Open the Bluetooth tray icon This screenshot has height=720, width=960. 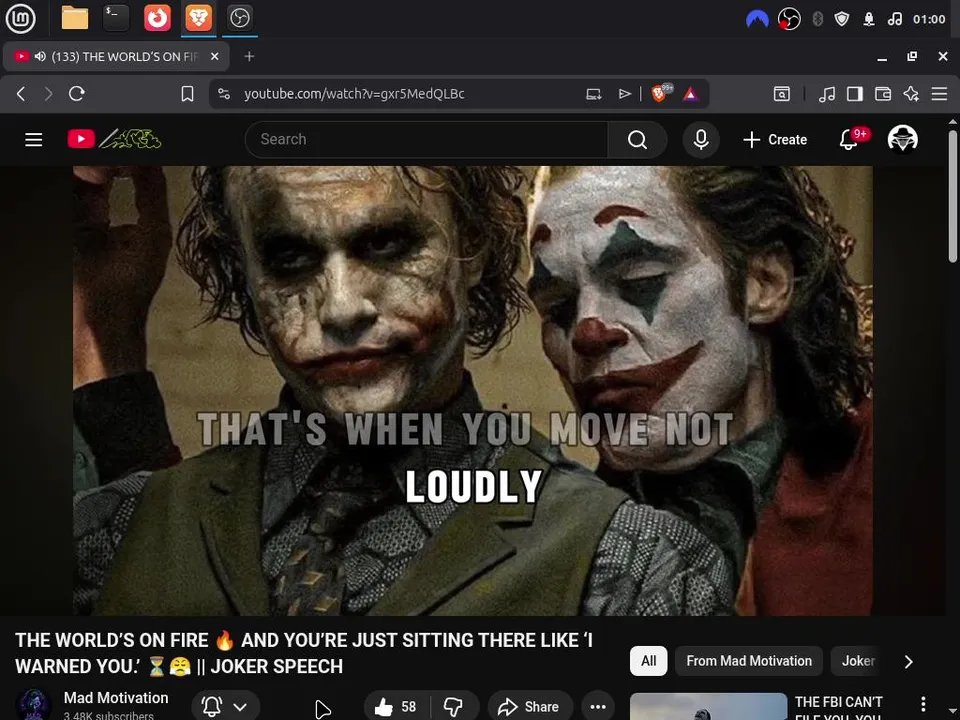[x=817, y=19]
